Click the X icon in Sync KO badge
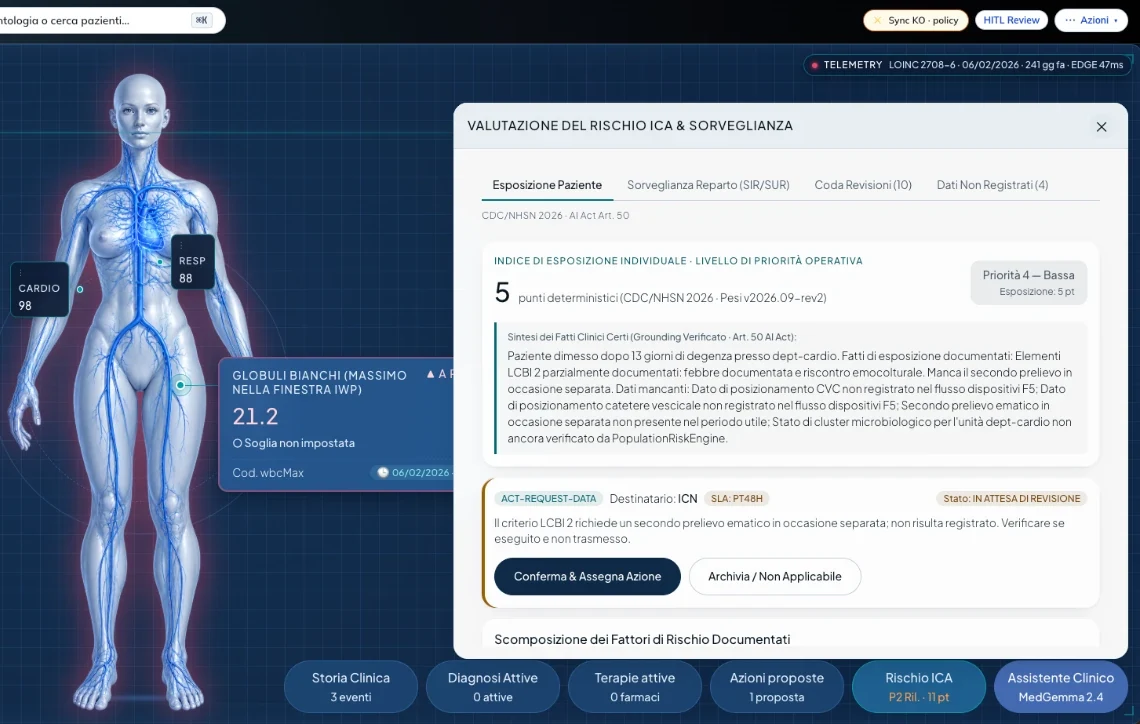This screenshot has height=724, width=1140. coord(878,20)
